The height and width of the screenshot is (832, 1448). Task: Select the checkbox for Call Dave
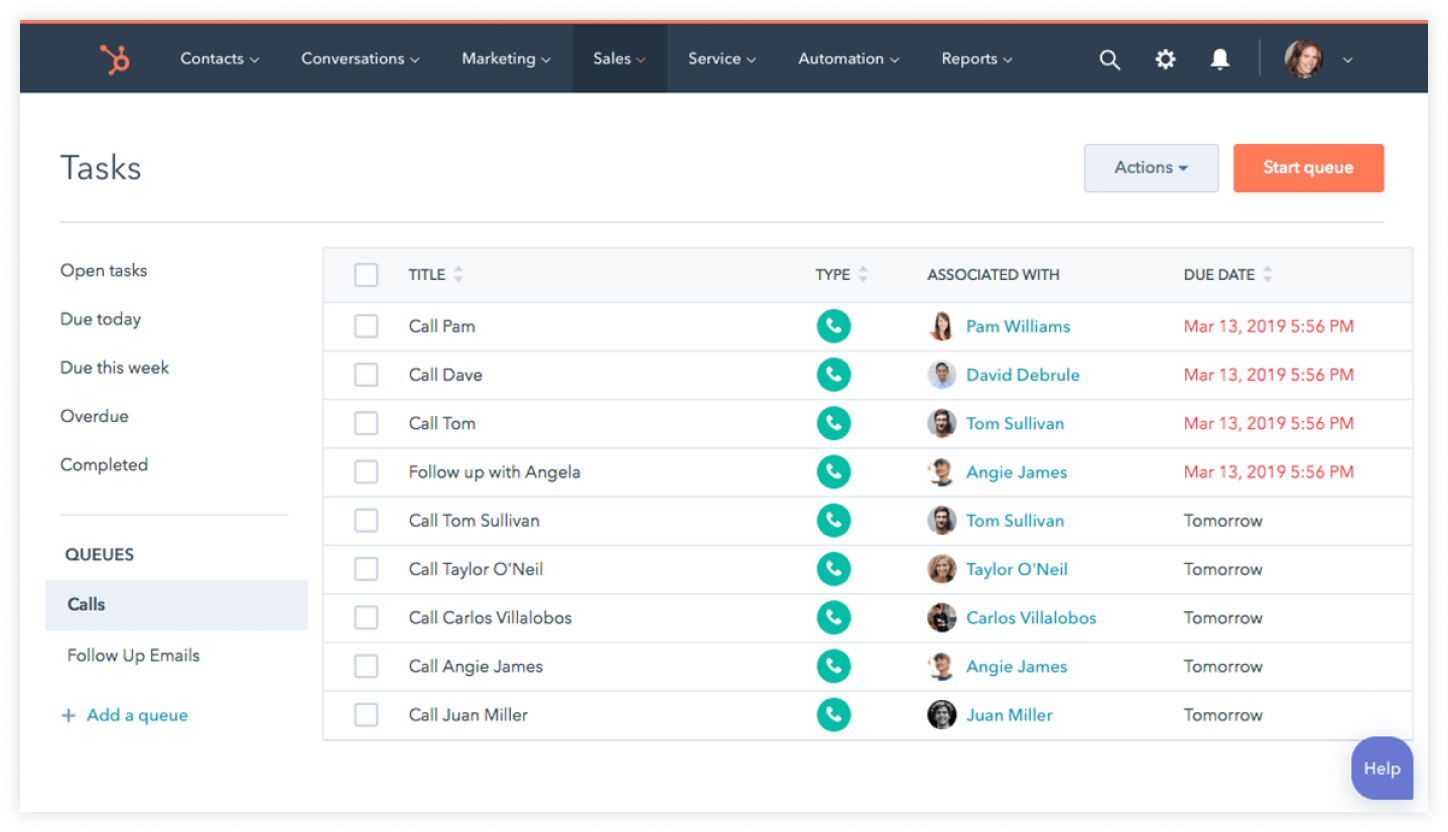tap(366, 374)
